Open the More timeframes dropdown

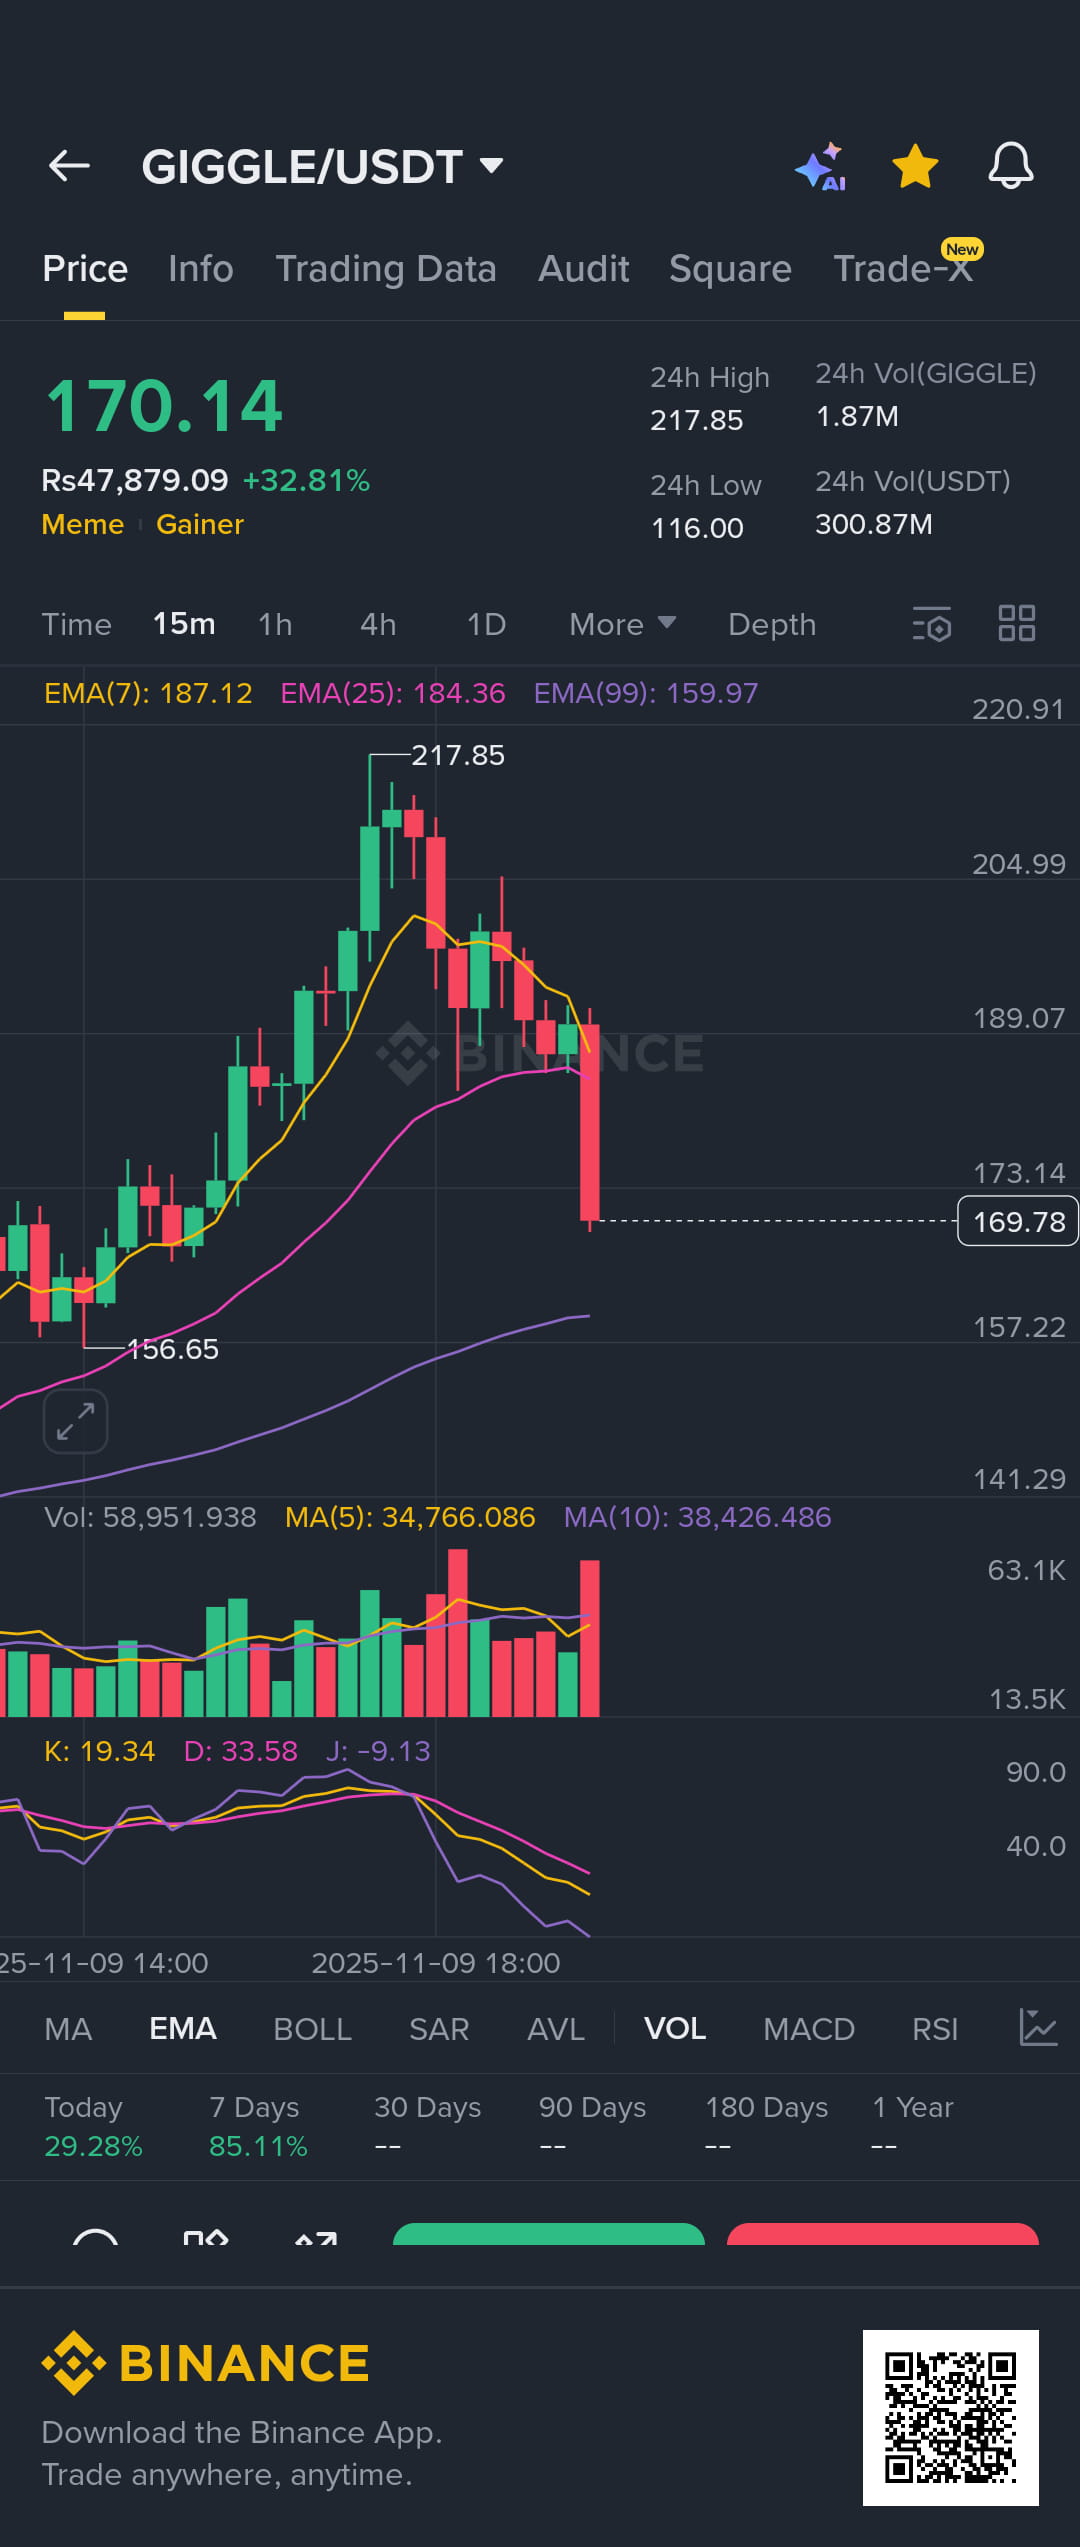[x=622, y=624]
